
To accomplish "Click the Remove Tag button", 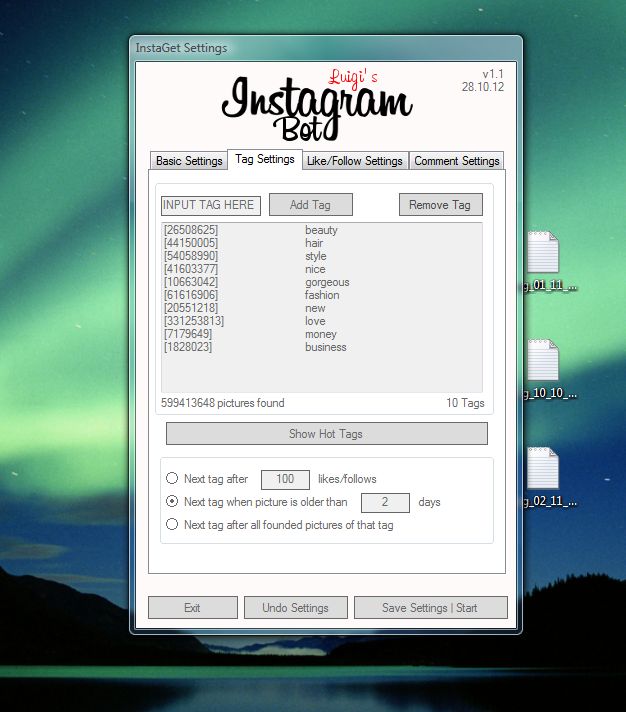I will (440, 205).
